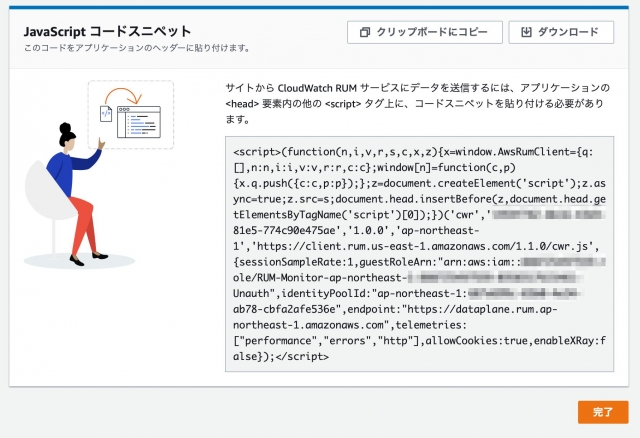This screenshot has height=438, width=640.
Task: Click the JavaScript コードスニペット heading
Action: click(107, 31)
